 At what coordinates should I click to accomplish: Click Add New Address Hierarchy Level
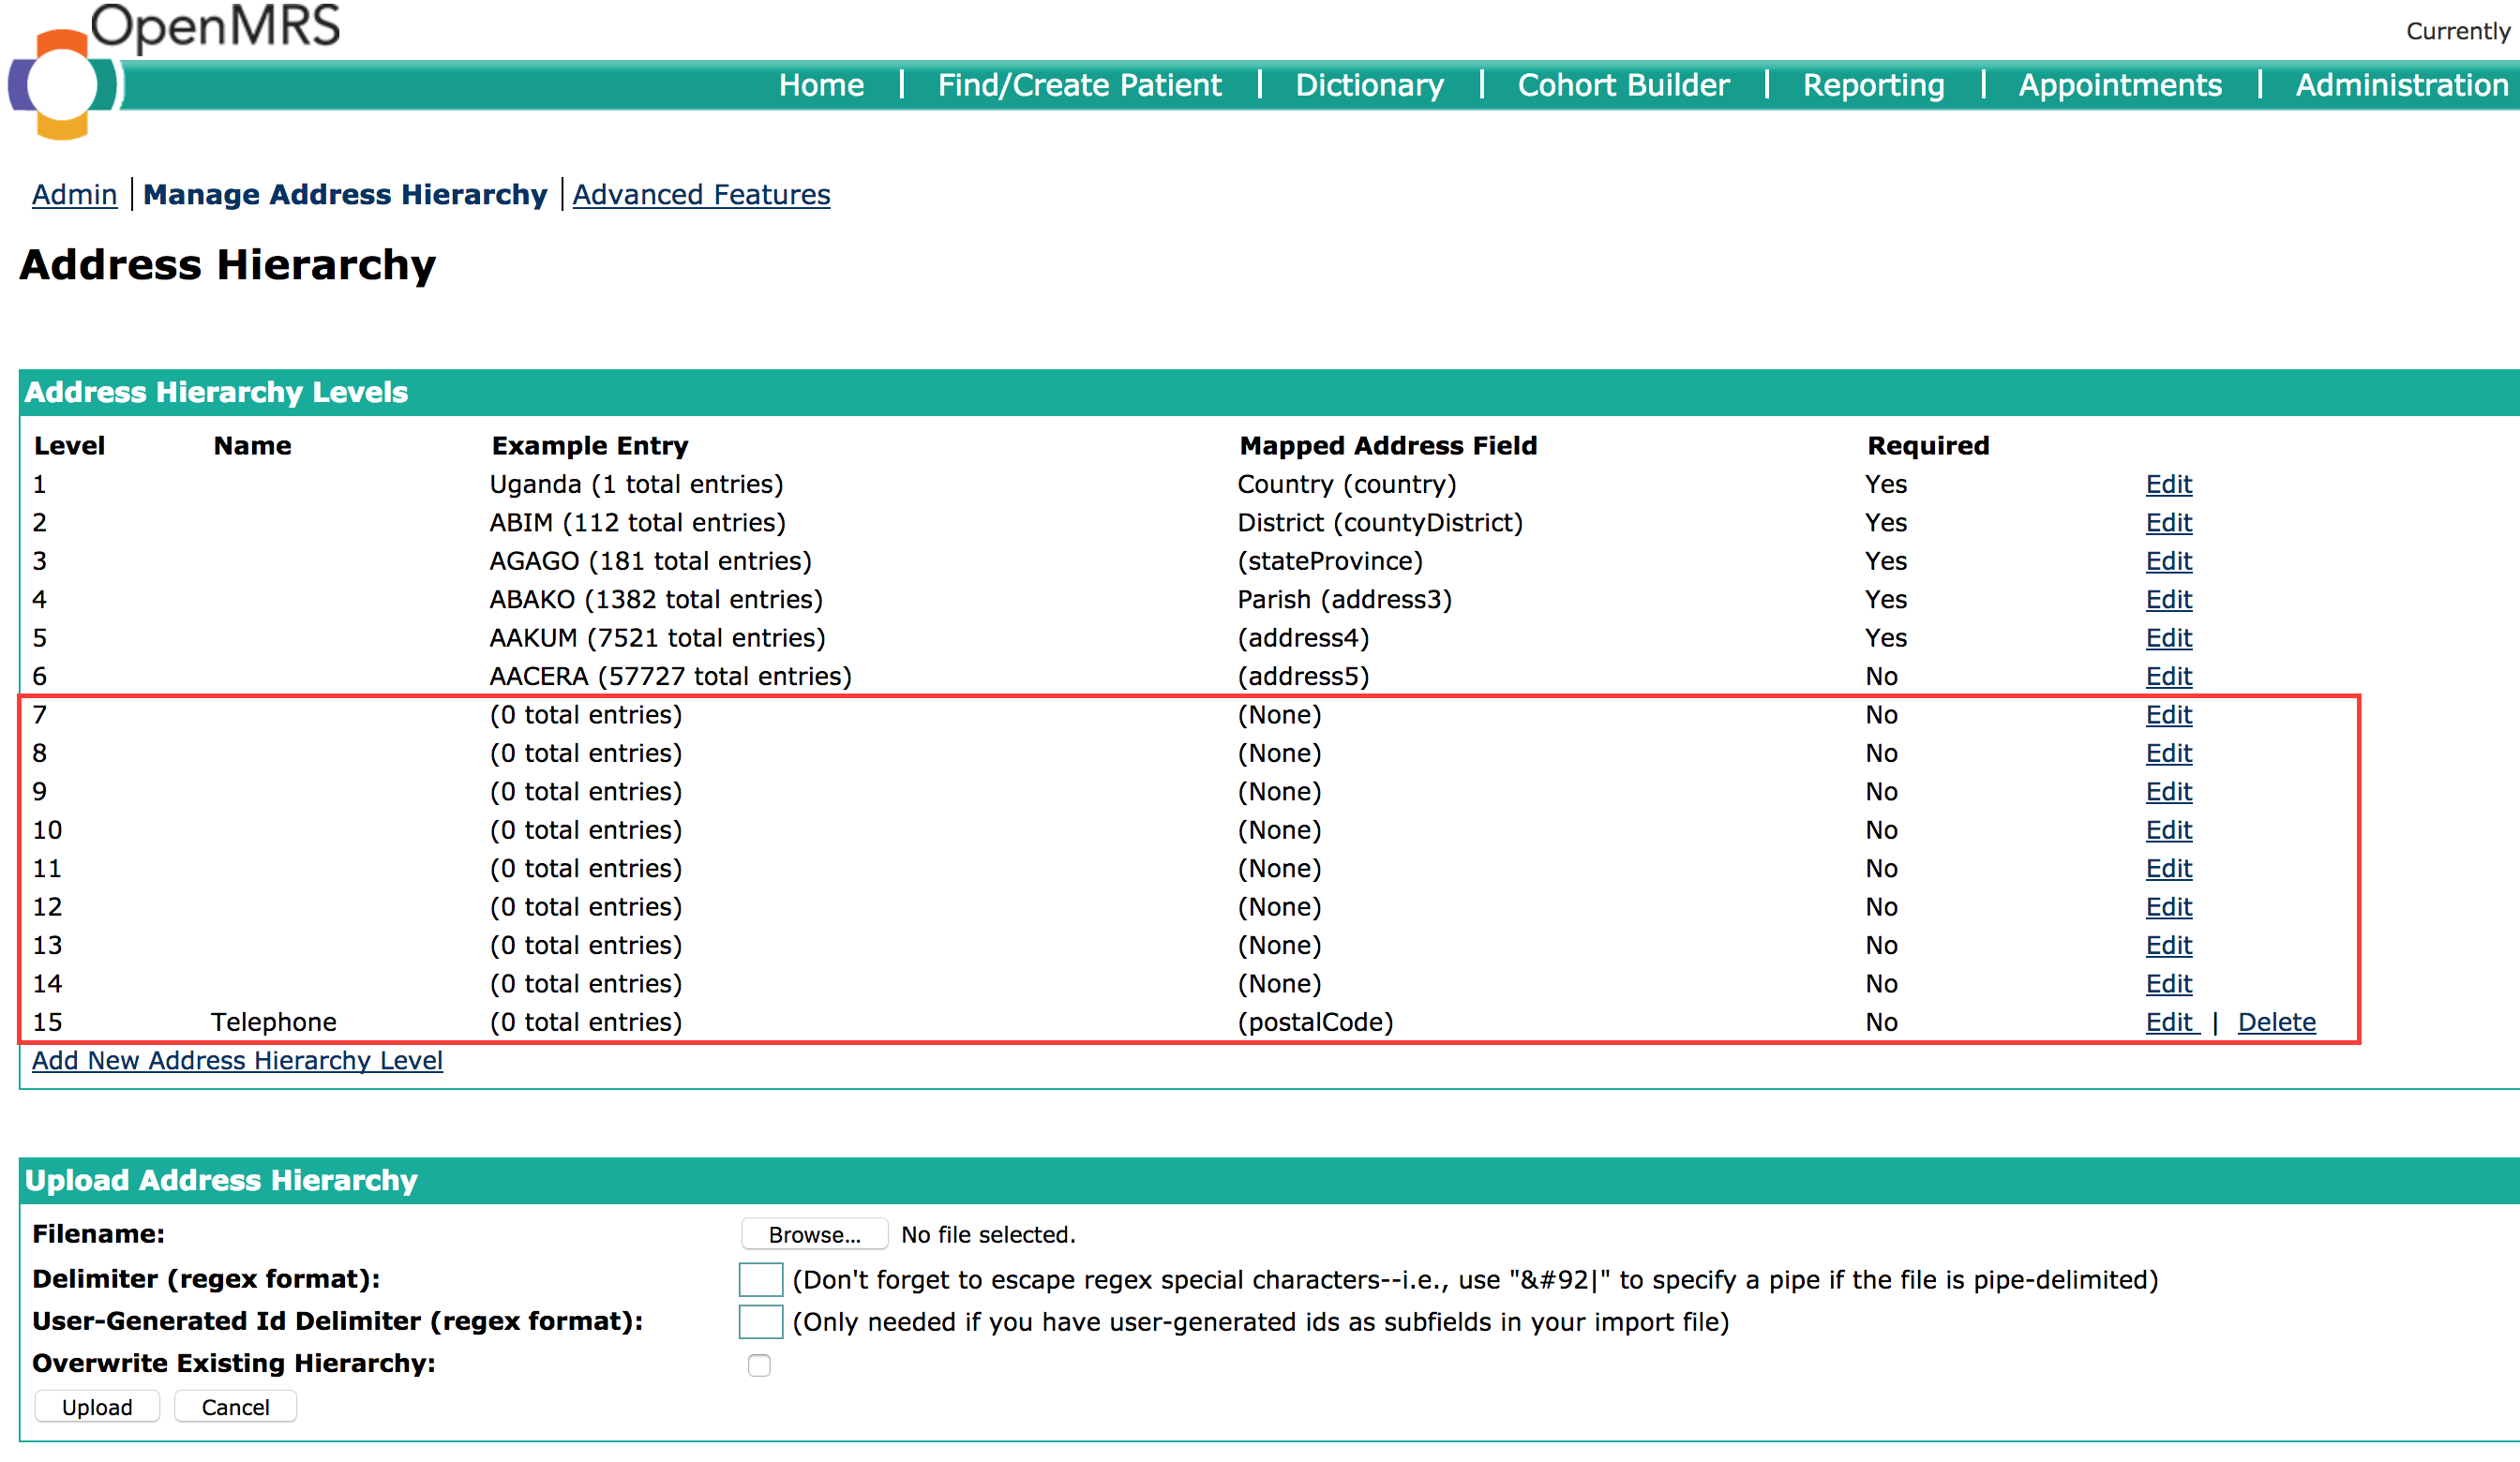237,1060
